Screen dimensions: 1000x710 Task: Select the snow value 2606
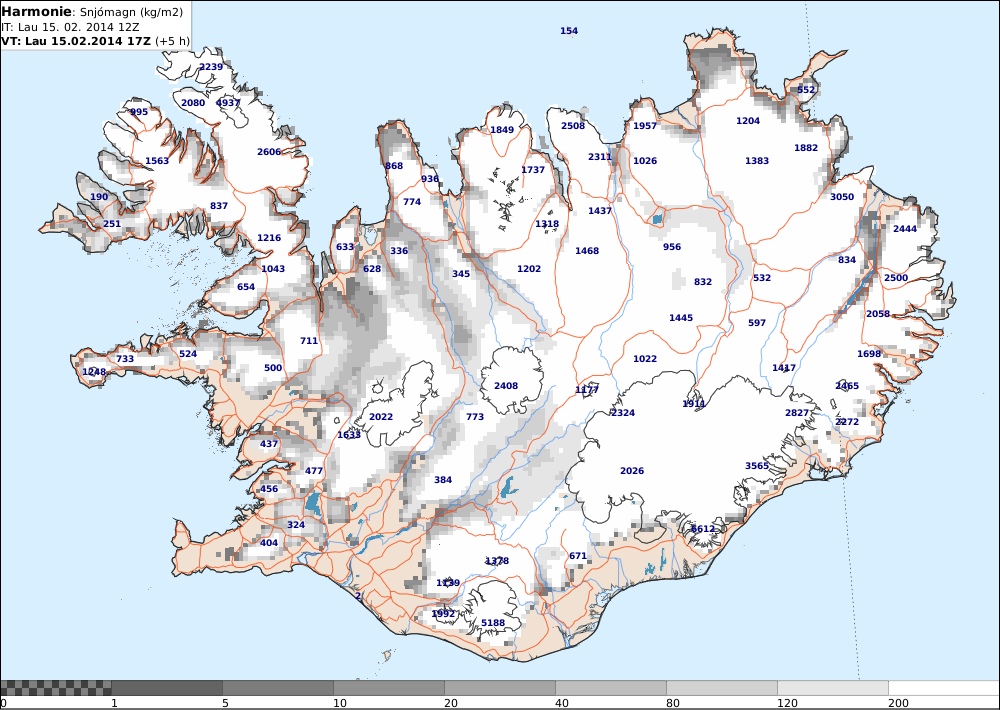269,152
